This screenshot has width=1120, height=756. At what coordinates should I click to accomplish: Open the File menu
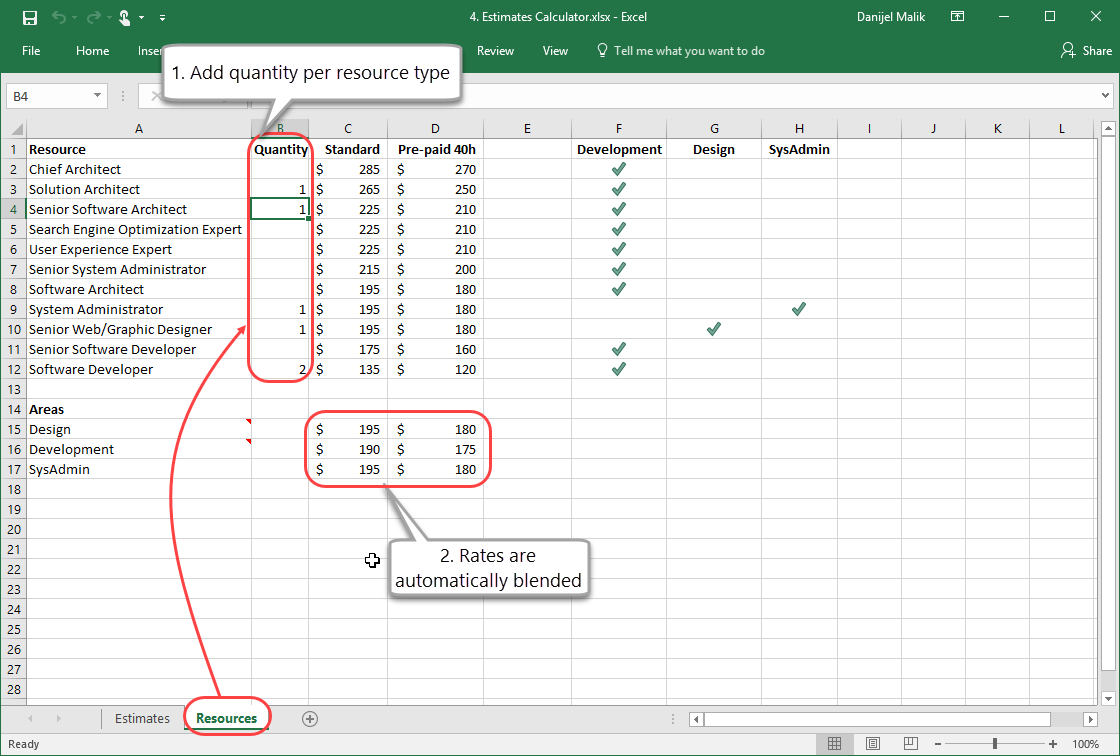coord(31,51)
